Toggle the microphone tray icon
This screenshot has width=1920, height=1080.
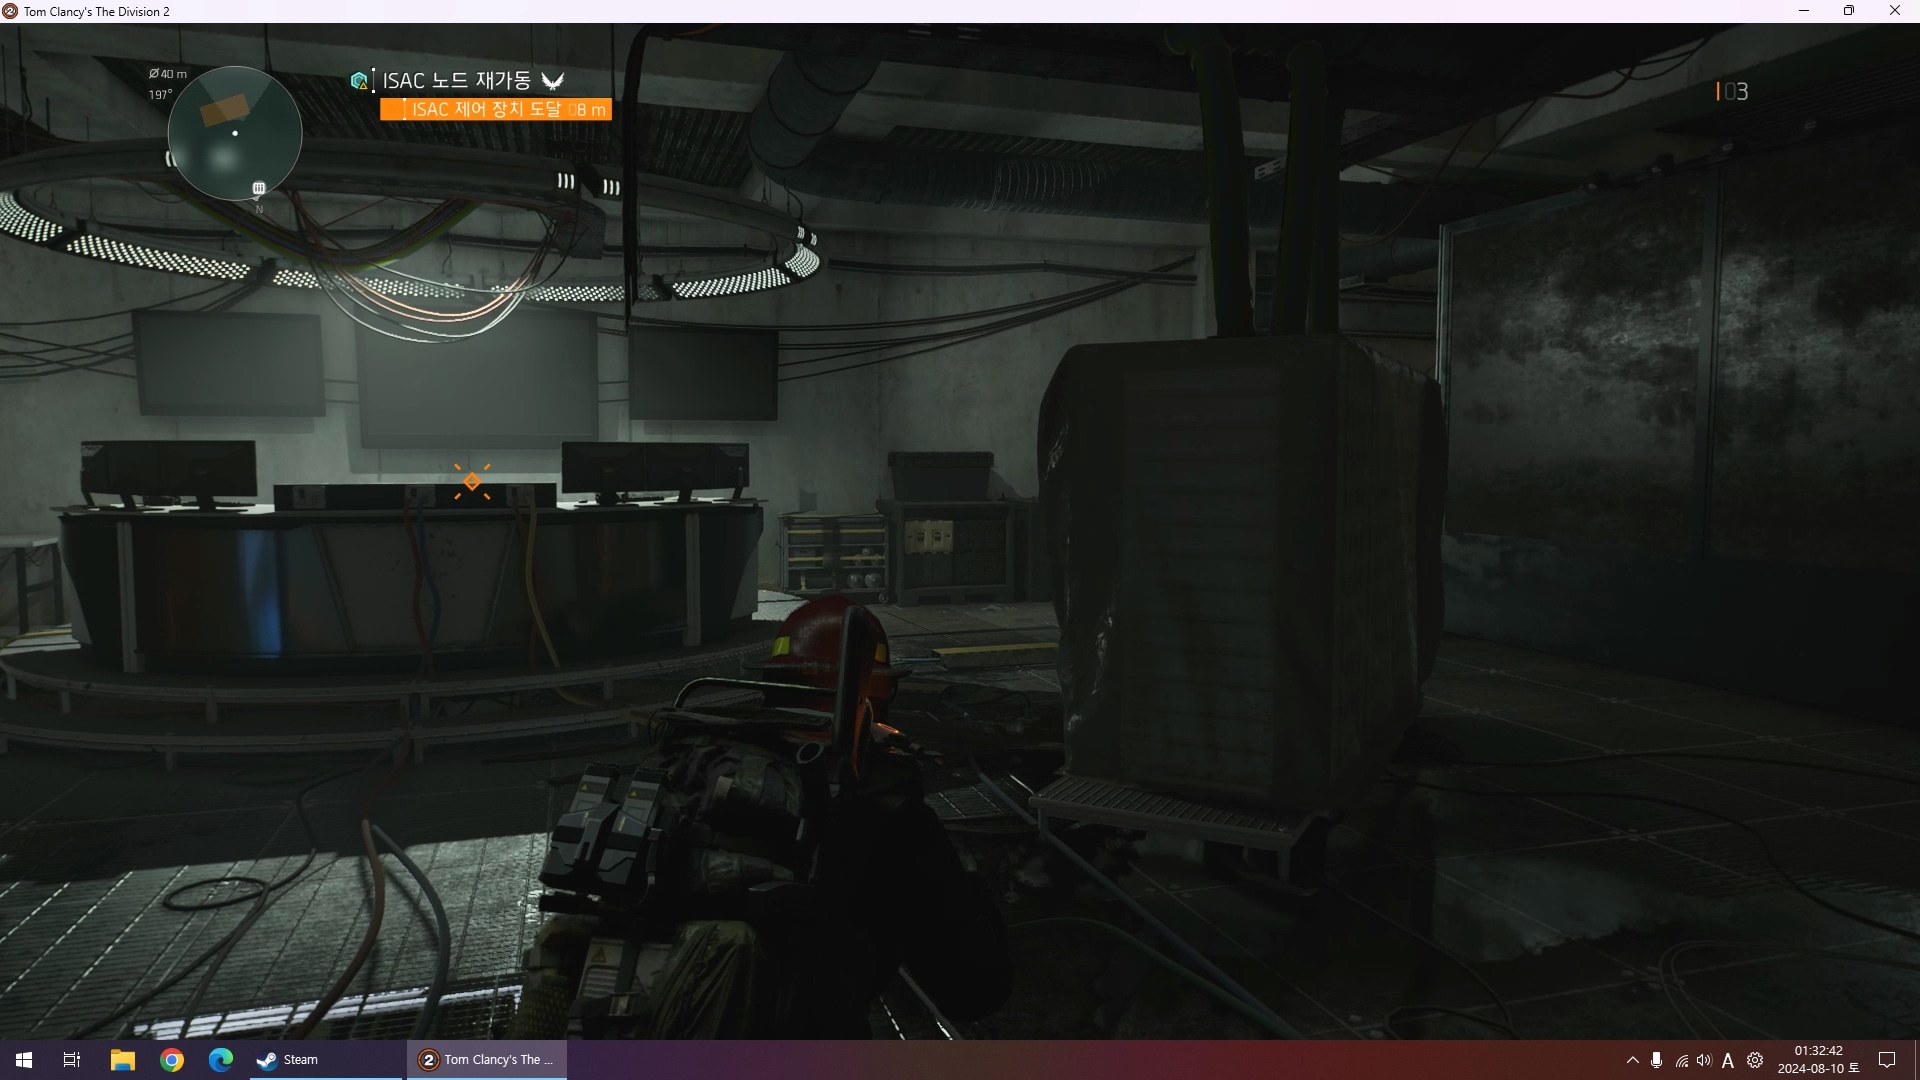point(1657,1060)
